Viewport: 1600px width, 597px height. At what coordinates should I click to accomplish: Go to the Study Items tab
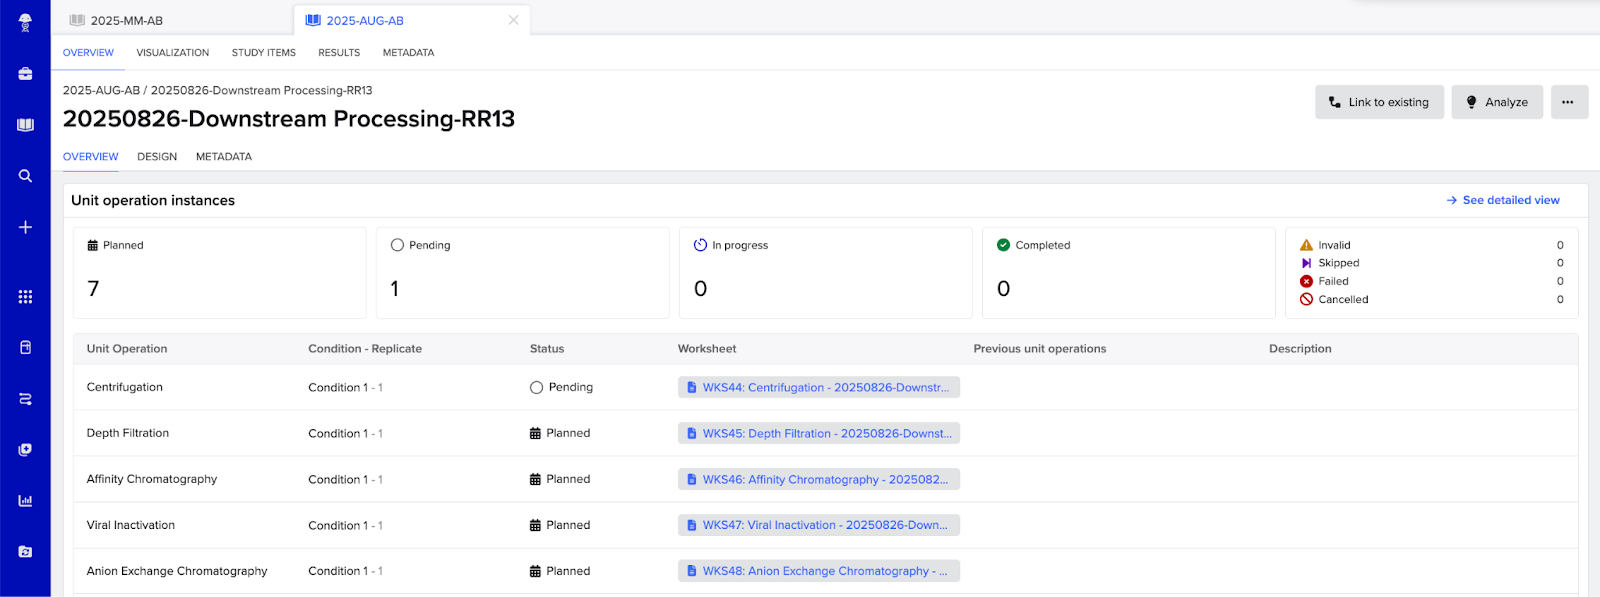[263, 53]
